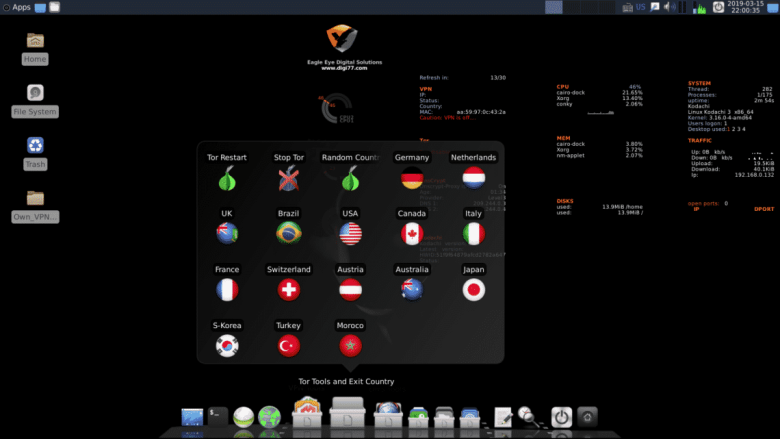The width and height of the screenshot is (780, 439).
Task: Select Random Country exit node icon
Action: pos(350,179)
